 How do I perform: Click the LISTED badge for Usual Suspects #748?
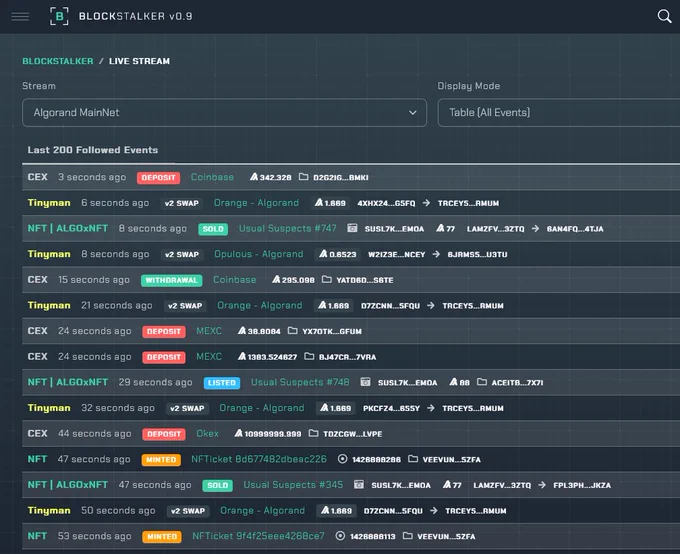click(222, 383)
